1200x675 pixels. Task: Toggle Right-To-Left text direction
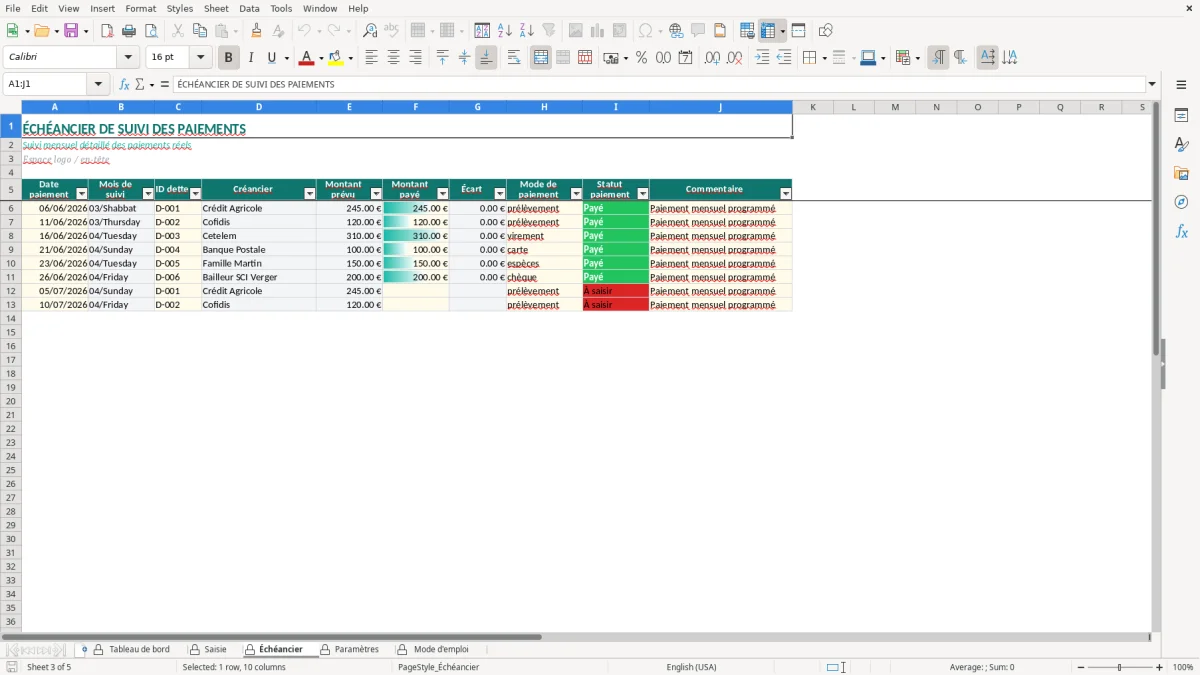pyautogui.click(x=960, y=58)
